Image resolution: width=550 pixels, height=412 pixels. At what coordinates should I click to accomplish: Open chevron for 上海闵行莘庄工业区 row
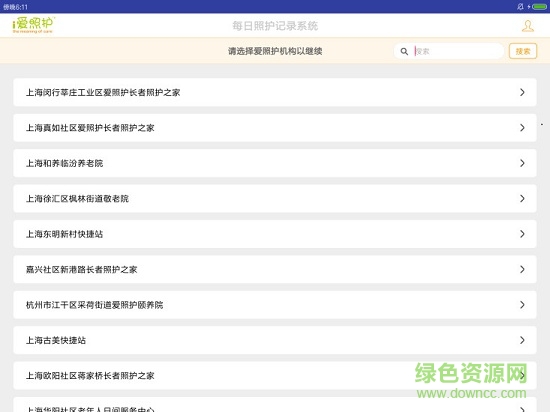click(x=522, y=92)
